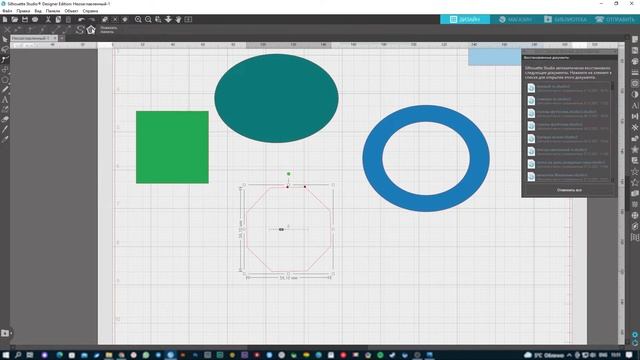
Task: Open the Вид menu
Action: click(38, 11)
